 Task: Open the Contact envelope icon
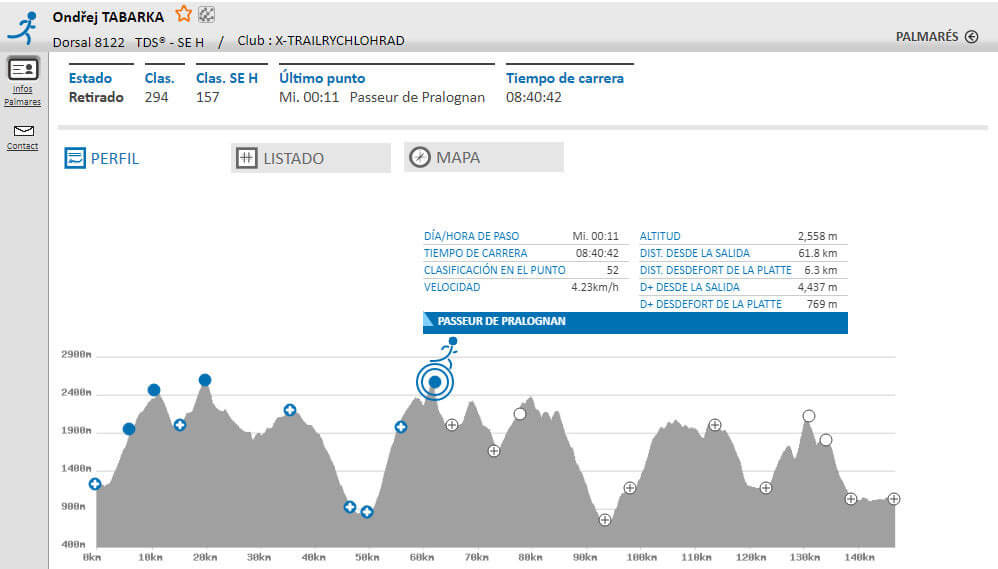click(x=23, y=130)
